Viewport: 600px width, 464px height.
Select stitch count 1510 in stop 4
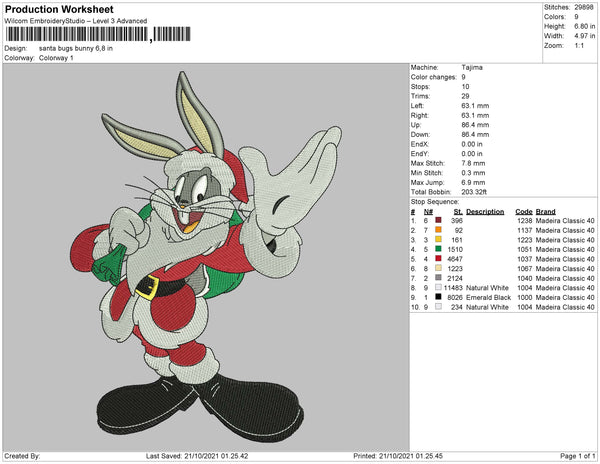click(x=455, y=249)
